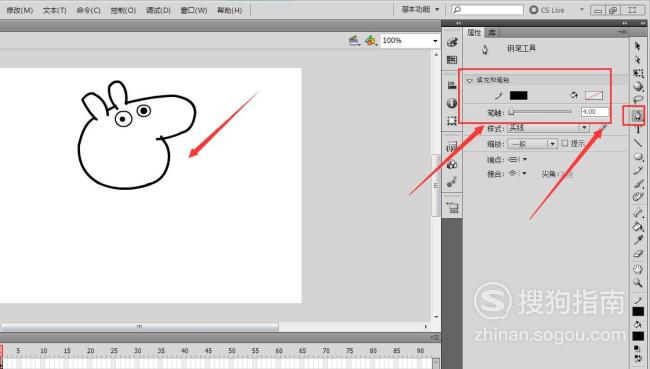Select the Oval shape tool
This screenshot has height=369, width=650.
638,157
